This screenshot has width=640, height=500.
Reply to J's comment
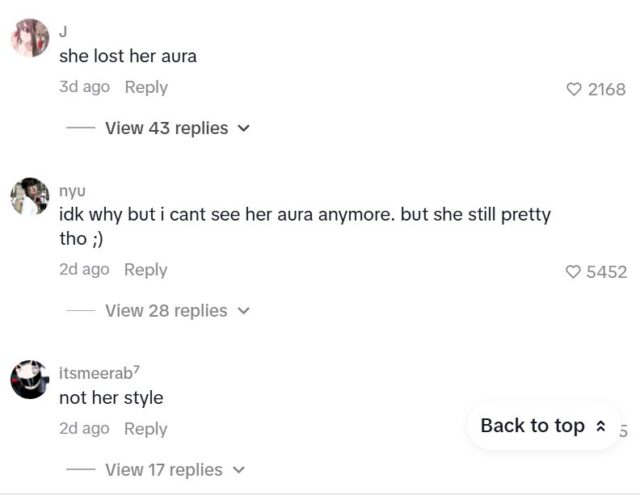[146, 87]
